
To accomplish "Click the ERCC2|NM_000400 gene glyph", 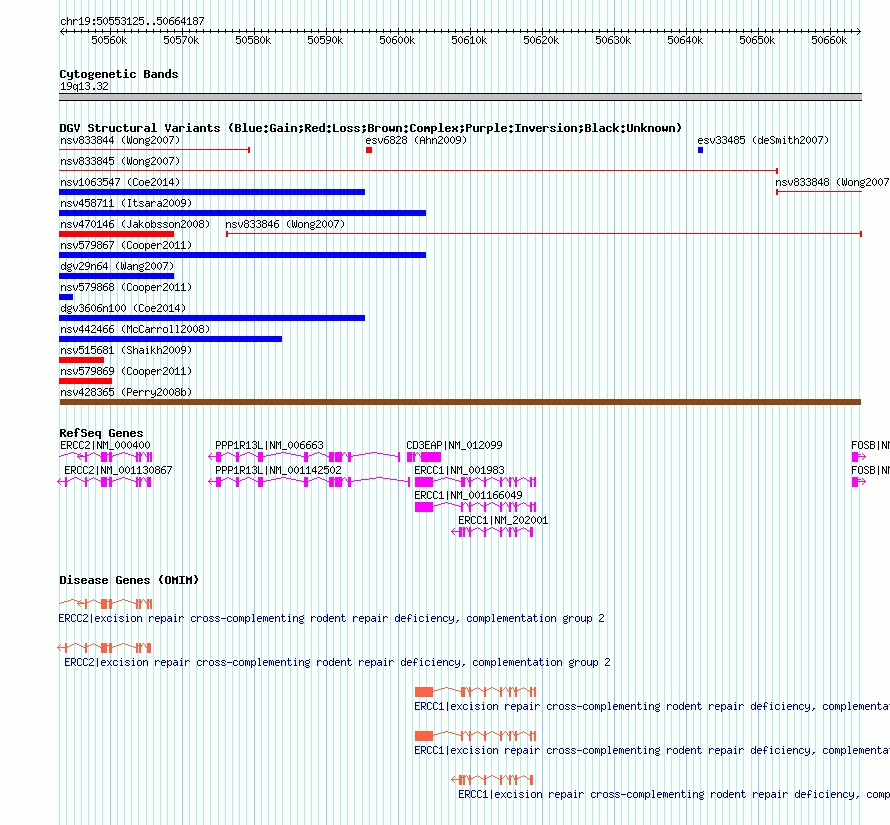I will [x=106, y=457].
